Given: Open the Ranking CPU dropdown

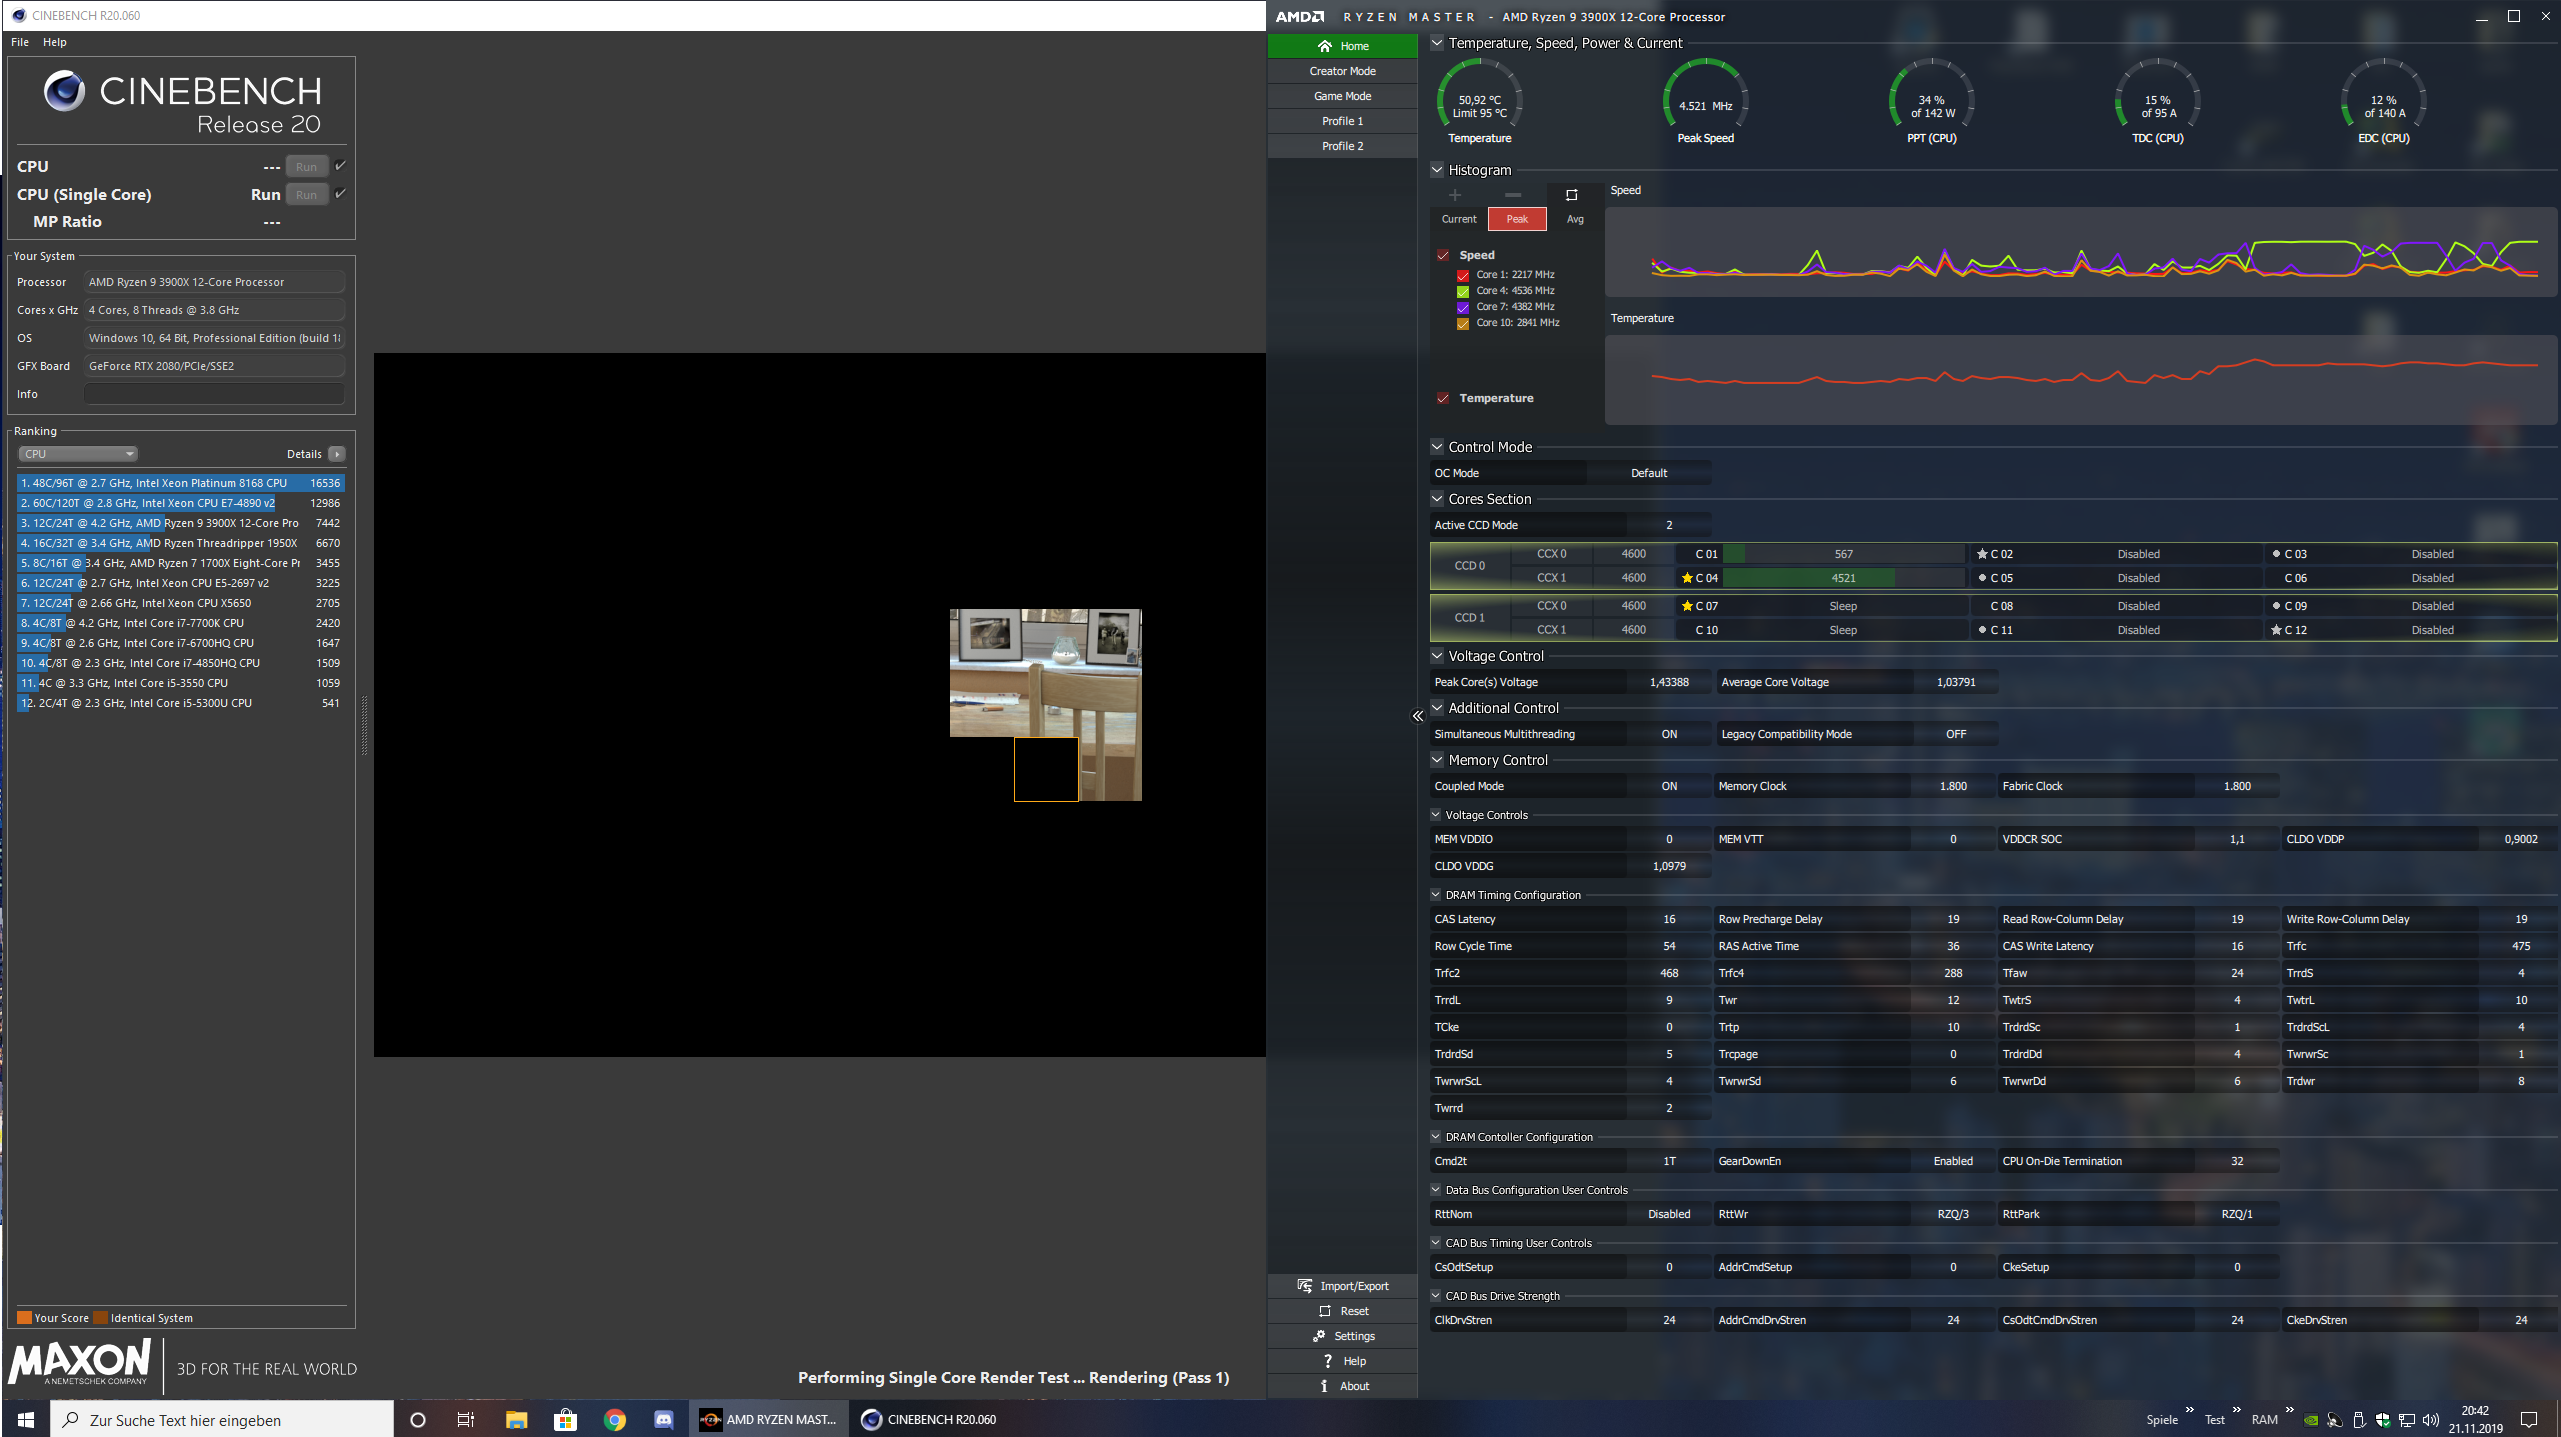Looking at the screenshot, I should 78,454.
